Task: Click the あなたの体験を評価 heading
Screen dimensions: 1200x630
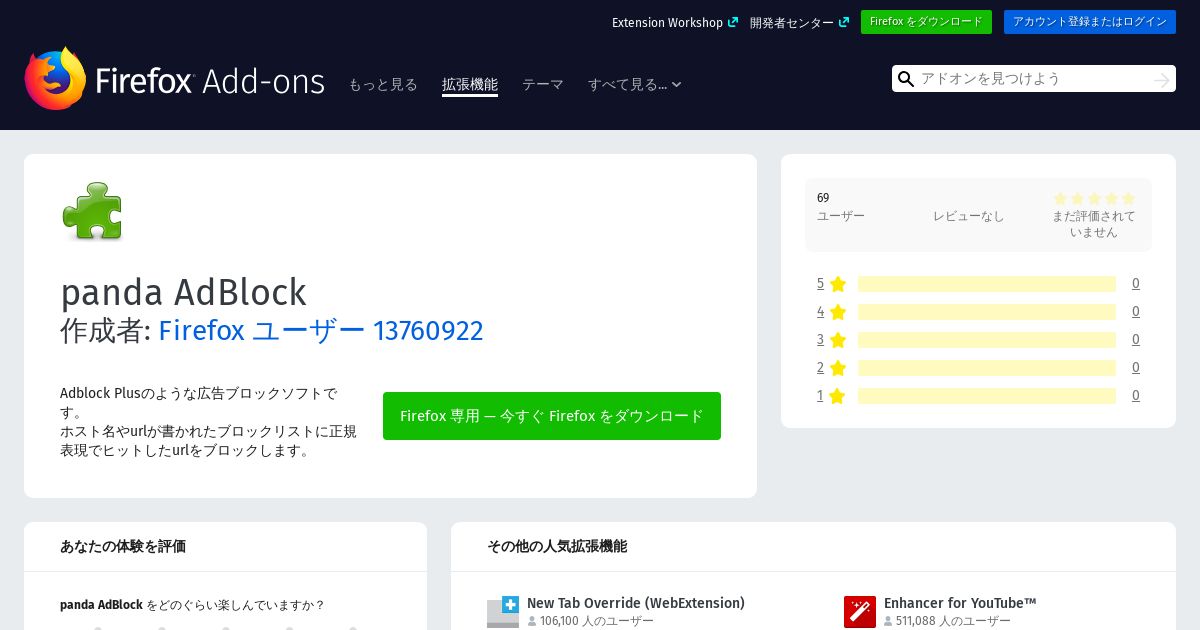Action: 123,546
